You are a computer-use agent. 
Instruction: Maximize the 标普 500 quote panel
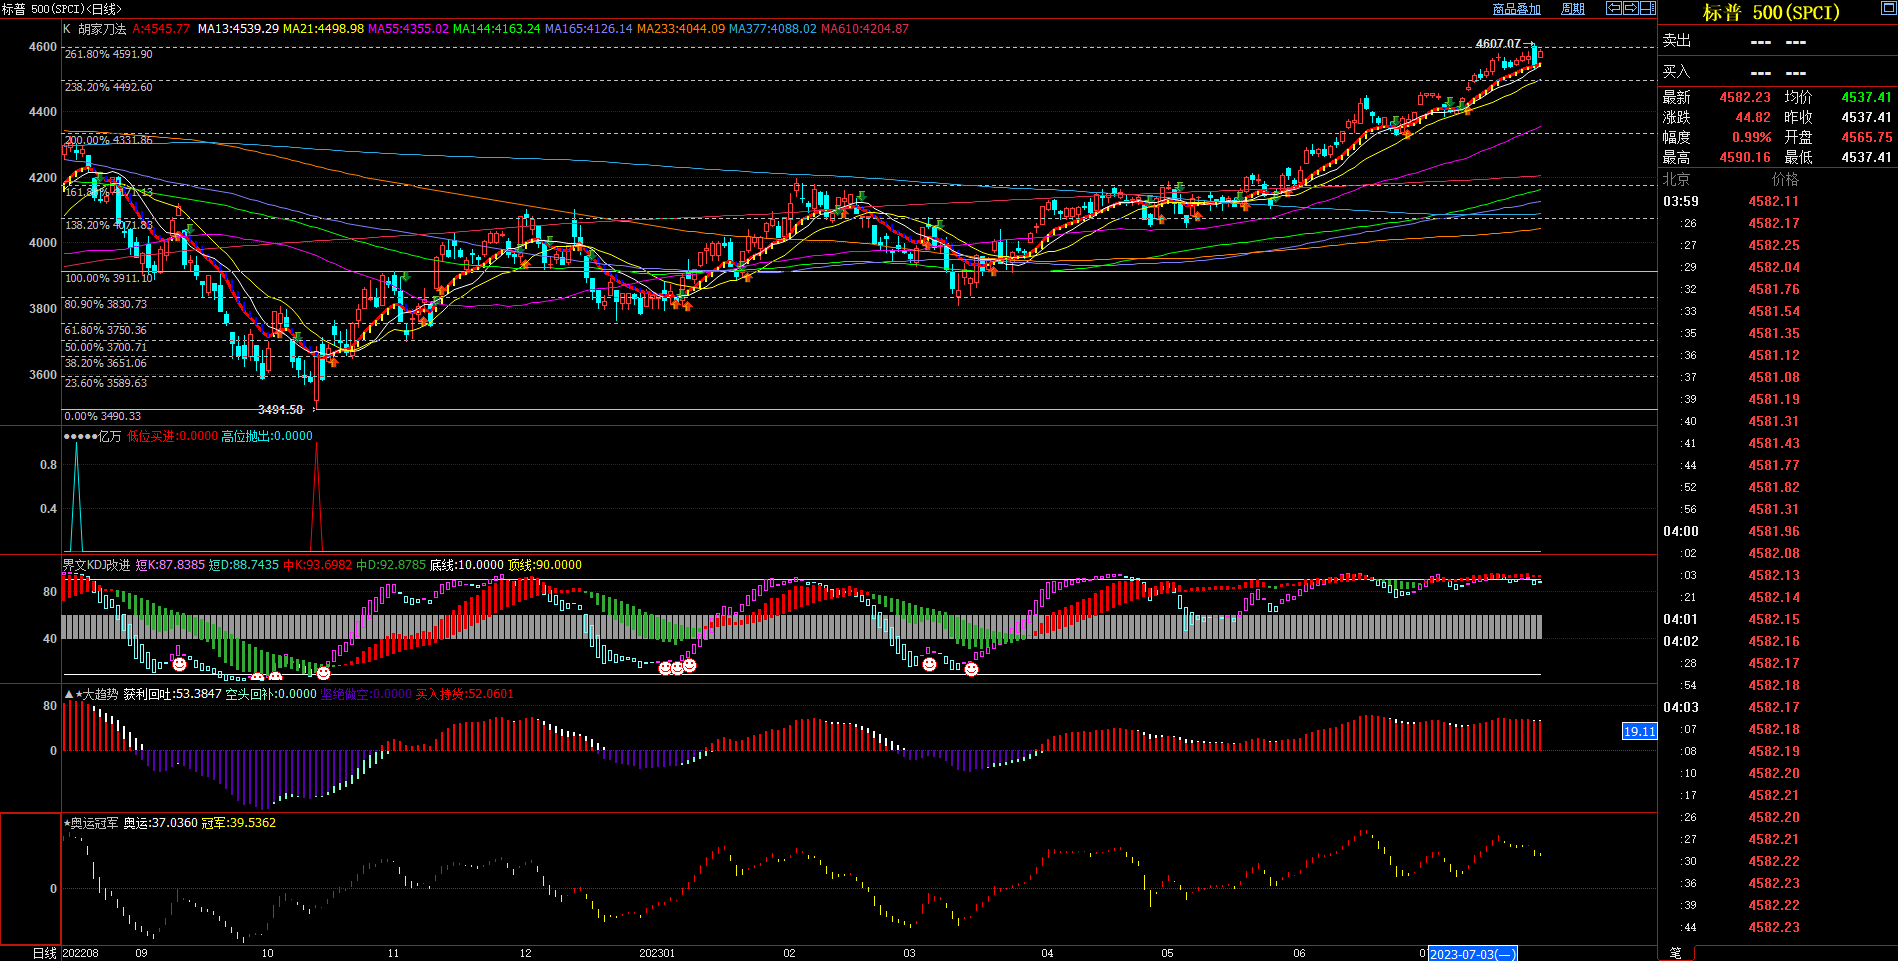tap(1888, 9)
